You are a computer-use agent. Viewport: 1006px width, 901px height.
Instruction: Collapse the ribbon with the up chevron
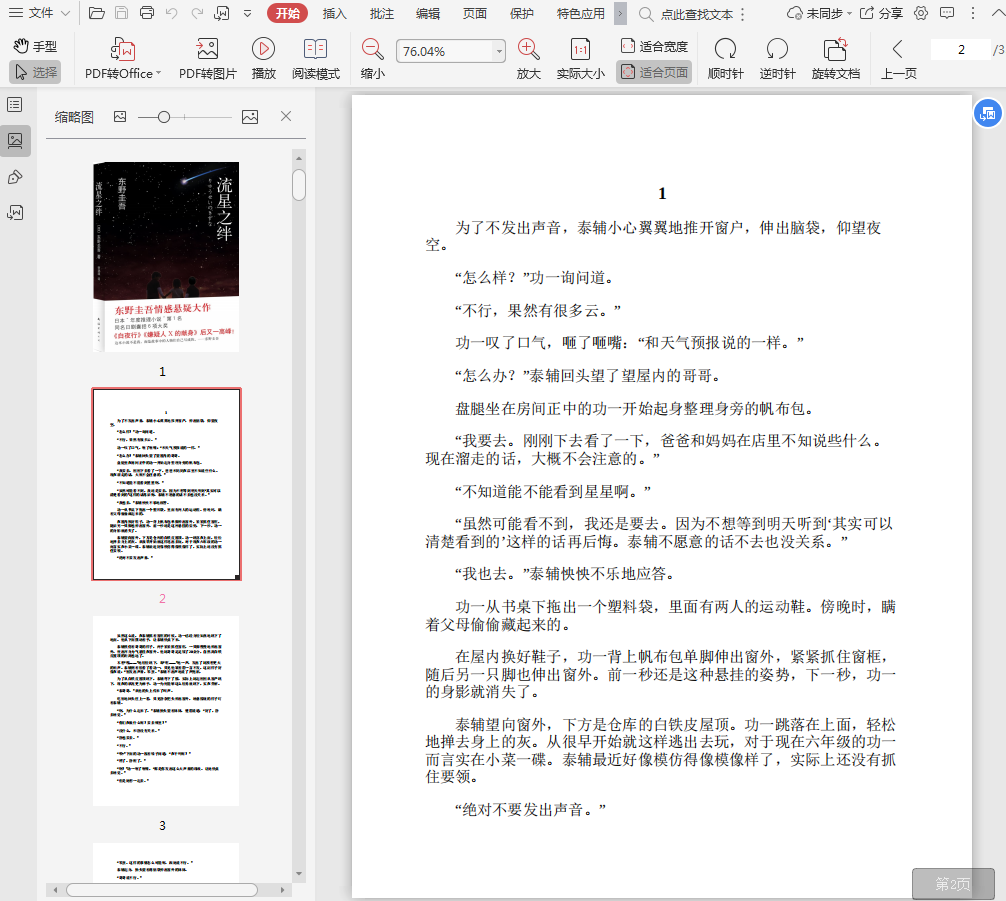pos(998,13)
